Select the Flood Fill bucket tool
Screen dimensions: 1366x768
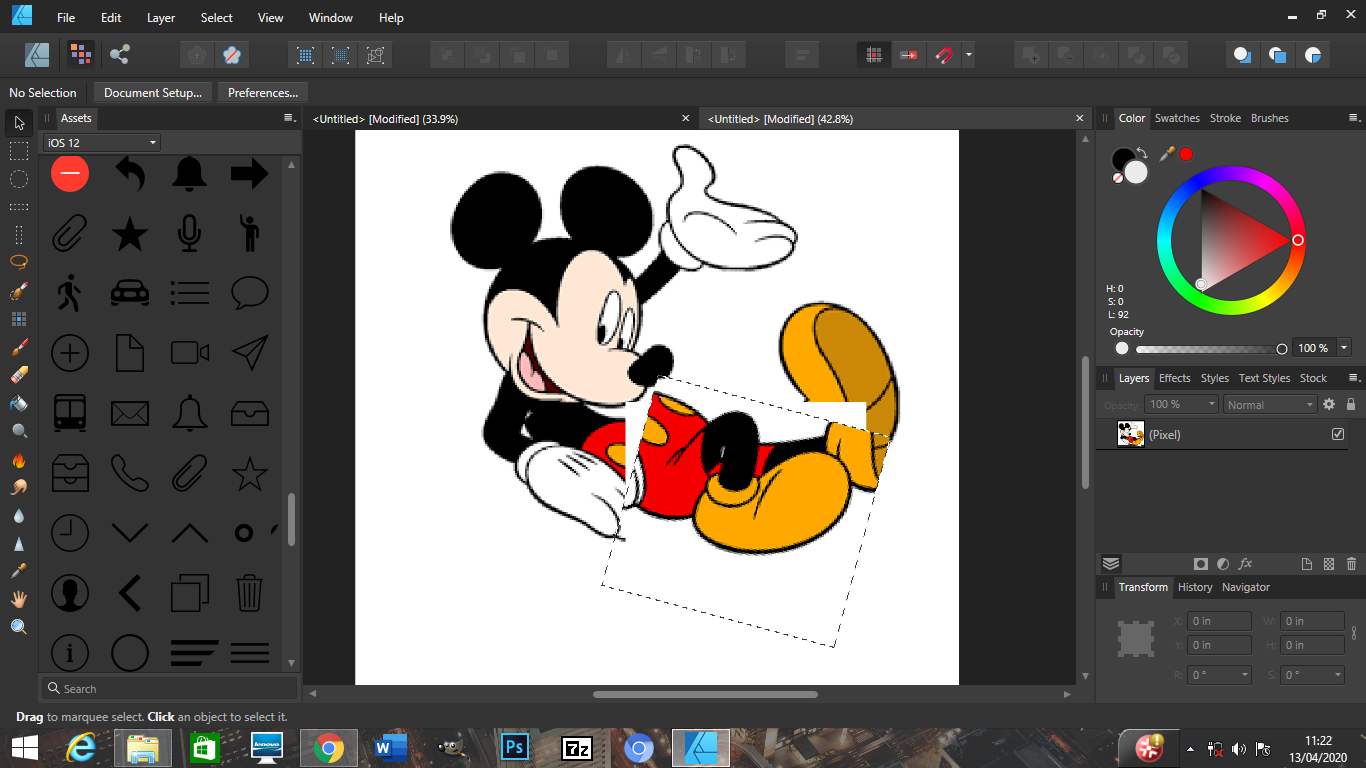coord(19,403)
